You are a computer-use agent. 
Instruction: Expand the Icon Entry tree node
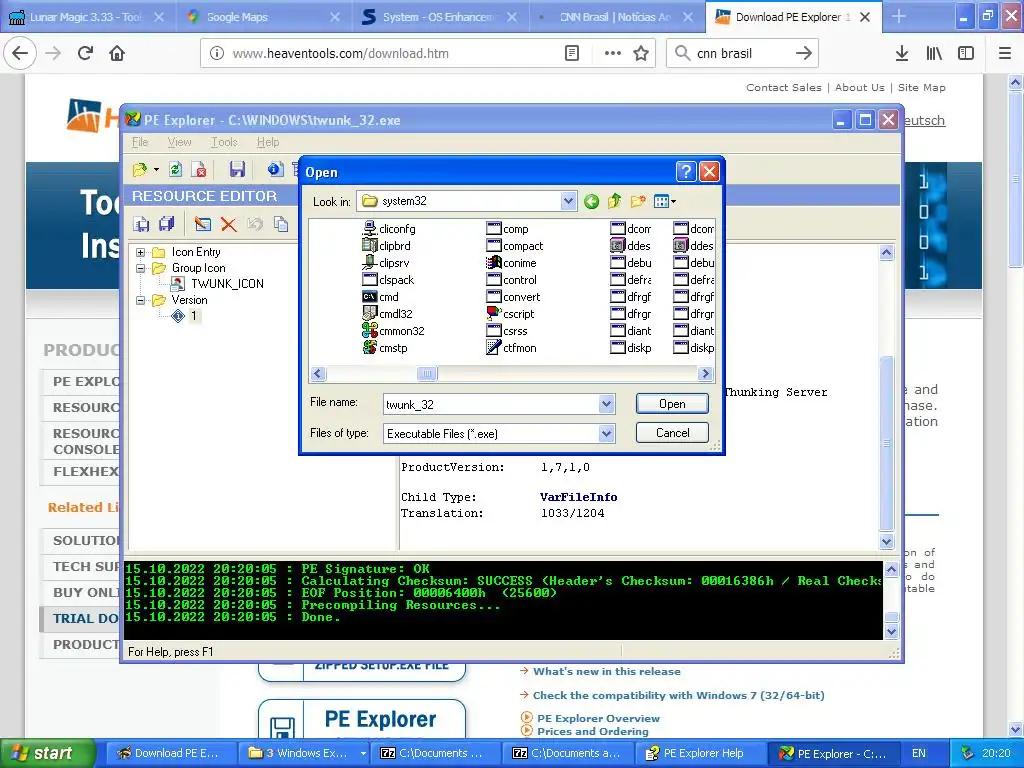pos(140,252)
